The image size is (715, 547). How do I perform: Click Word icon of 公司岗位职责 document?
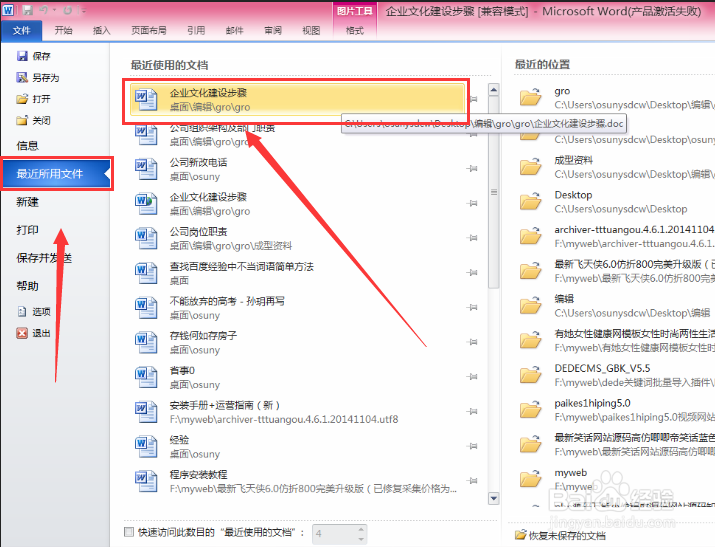pyautogui.click(x=146, y=238)
